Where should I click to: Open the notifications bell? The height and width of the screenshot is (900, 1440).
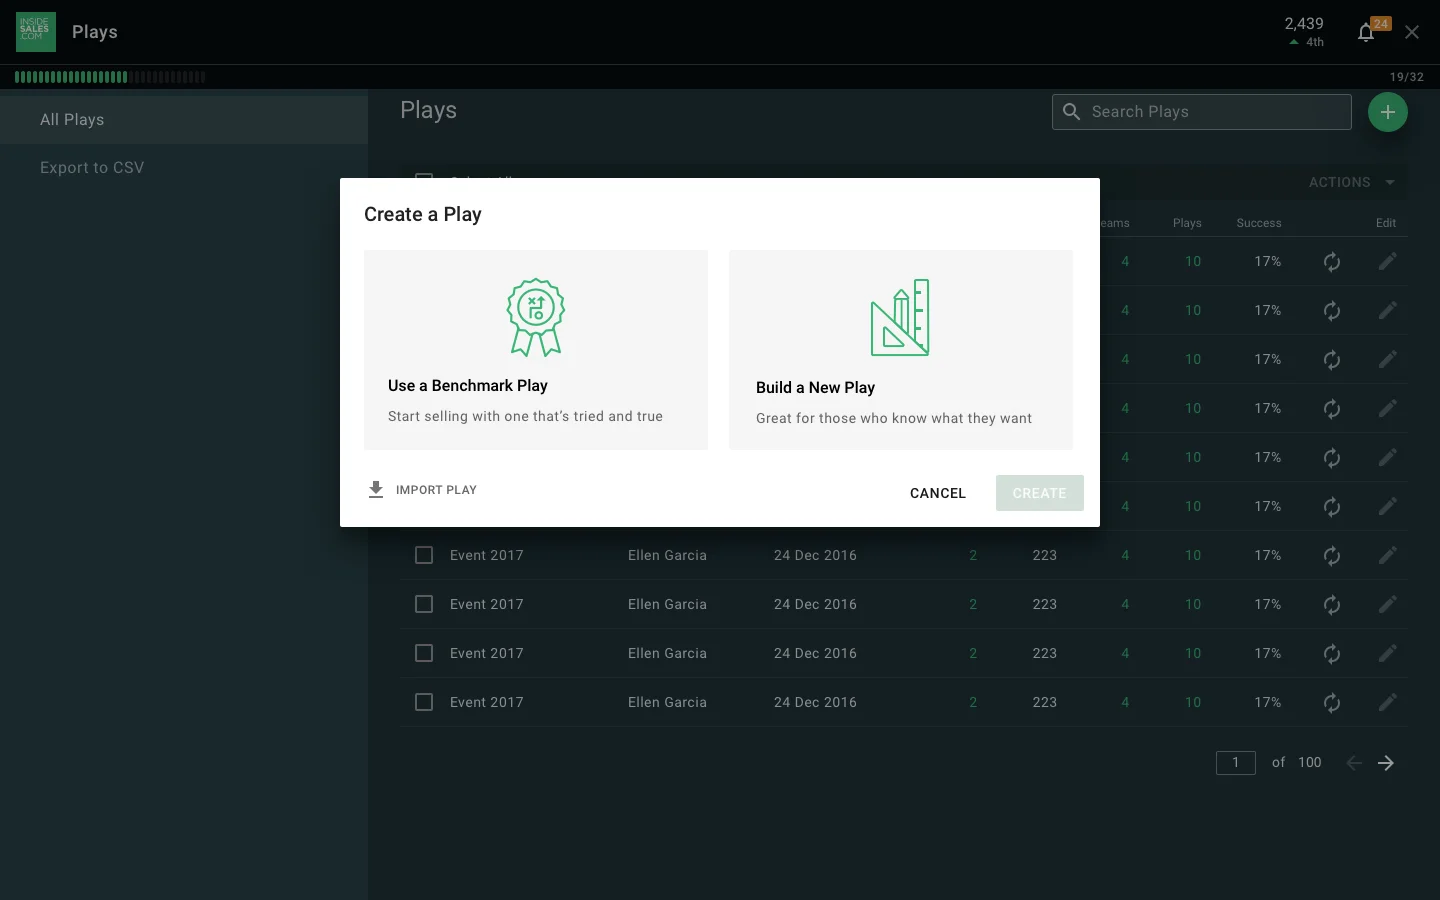pos(1366,33)
